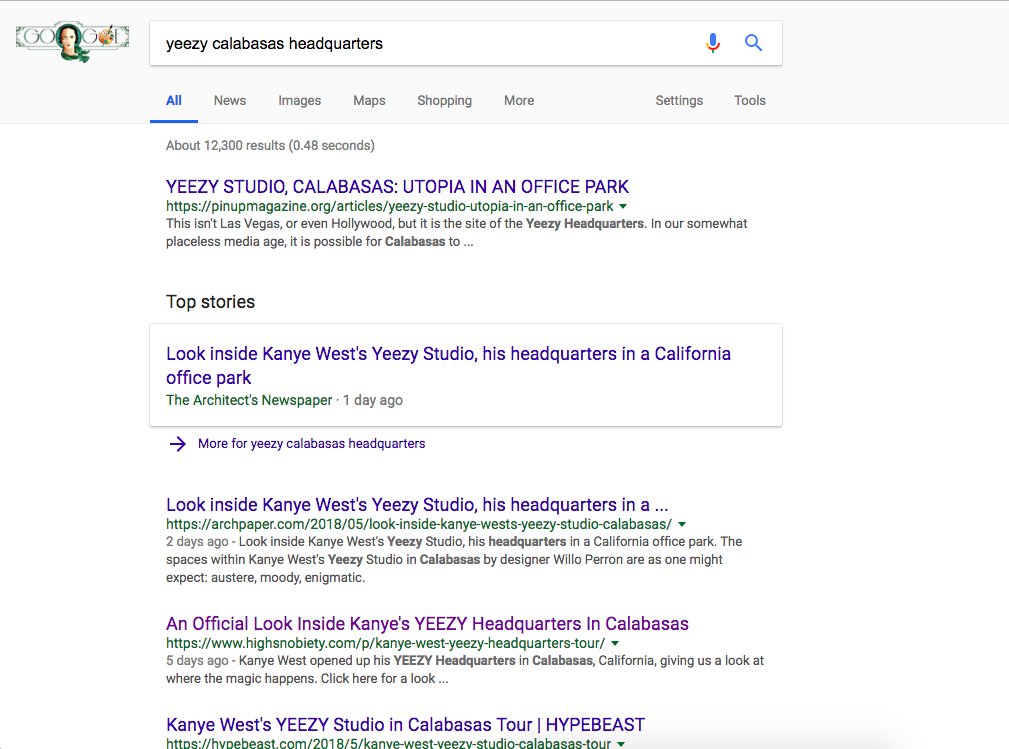
Task: Open the Settings menu
Action: [x=679, y=100]
